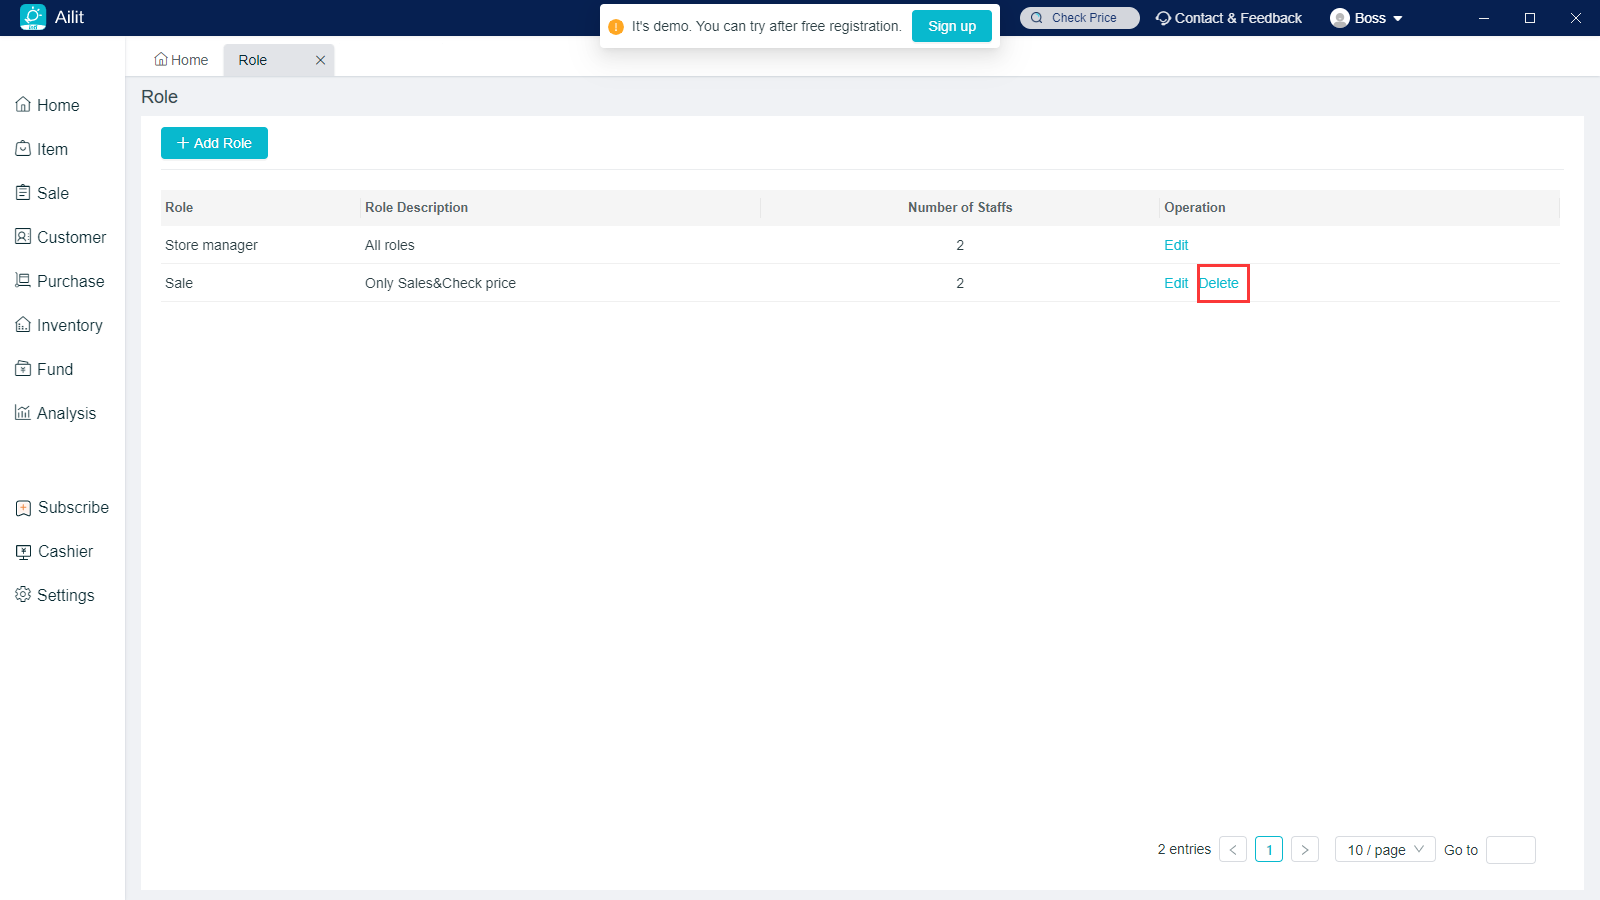Open the Inventory module

[69, 325]
